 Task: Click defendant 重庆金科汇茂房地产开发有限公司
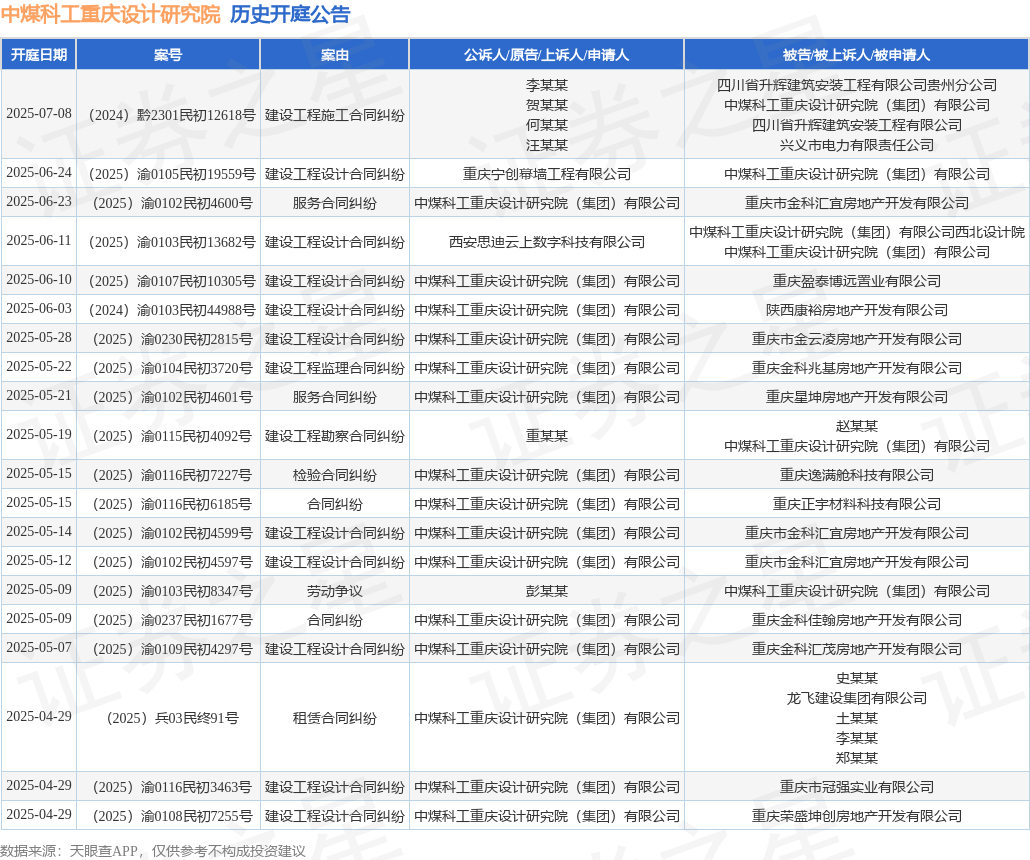(857, 649)
